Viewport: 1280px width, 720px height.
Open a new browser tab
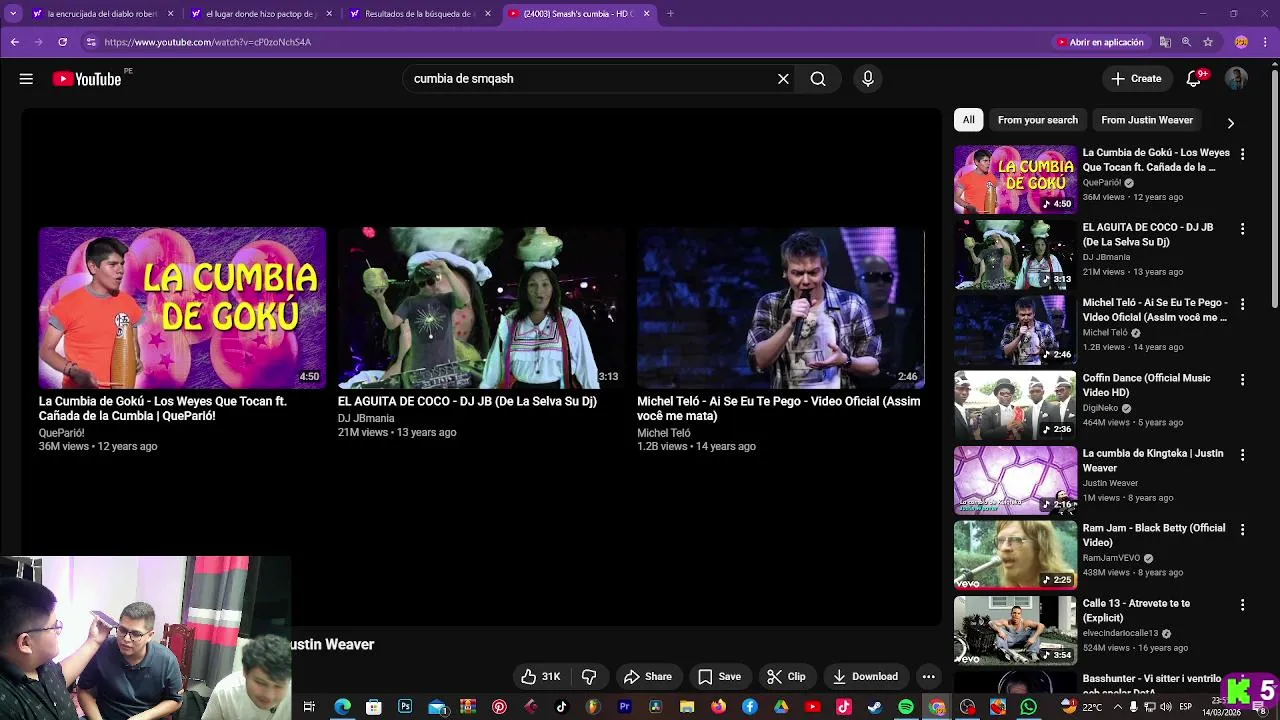(670, 14)
